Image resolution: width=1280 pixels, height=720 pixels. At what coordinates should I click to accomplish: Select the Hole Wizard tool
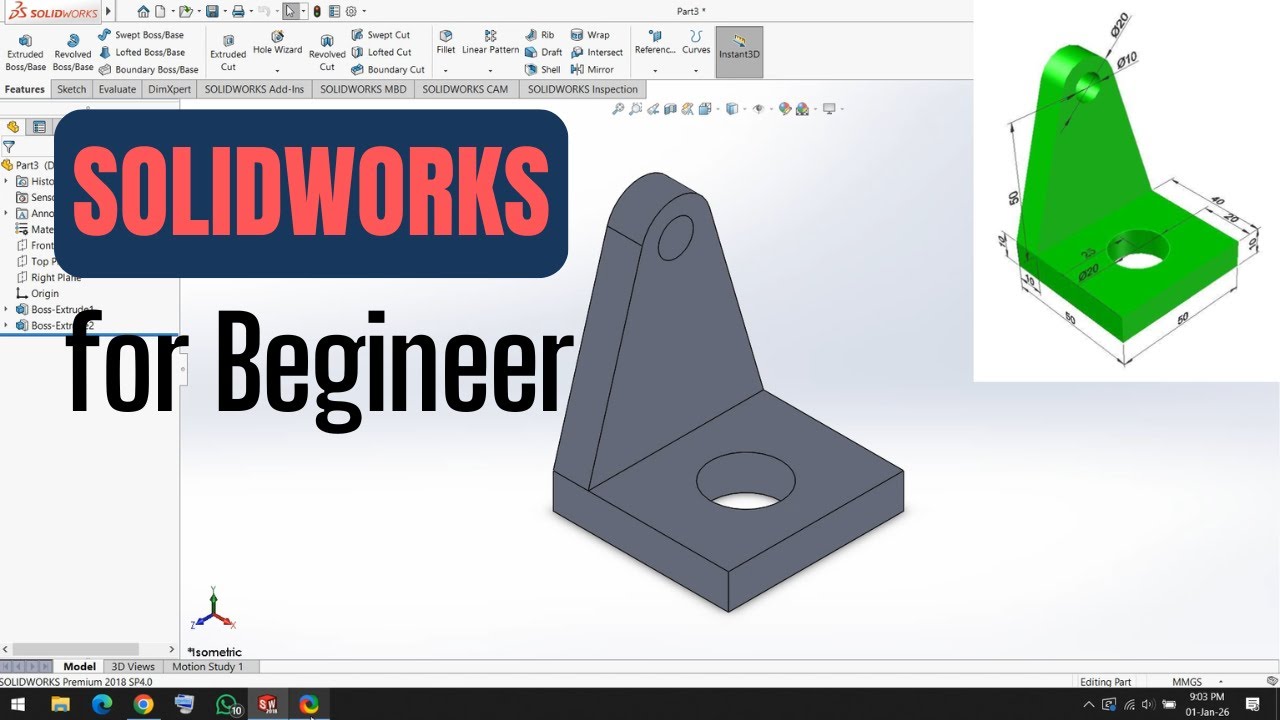[x=277, y=44]
